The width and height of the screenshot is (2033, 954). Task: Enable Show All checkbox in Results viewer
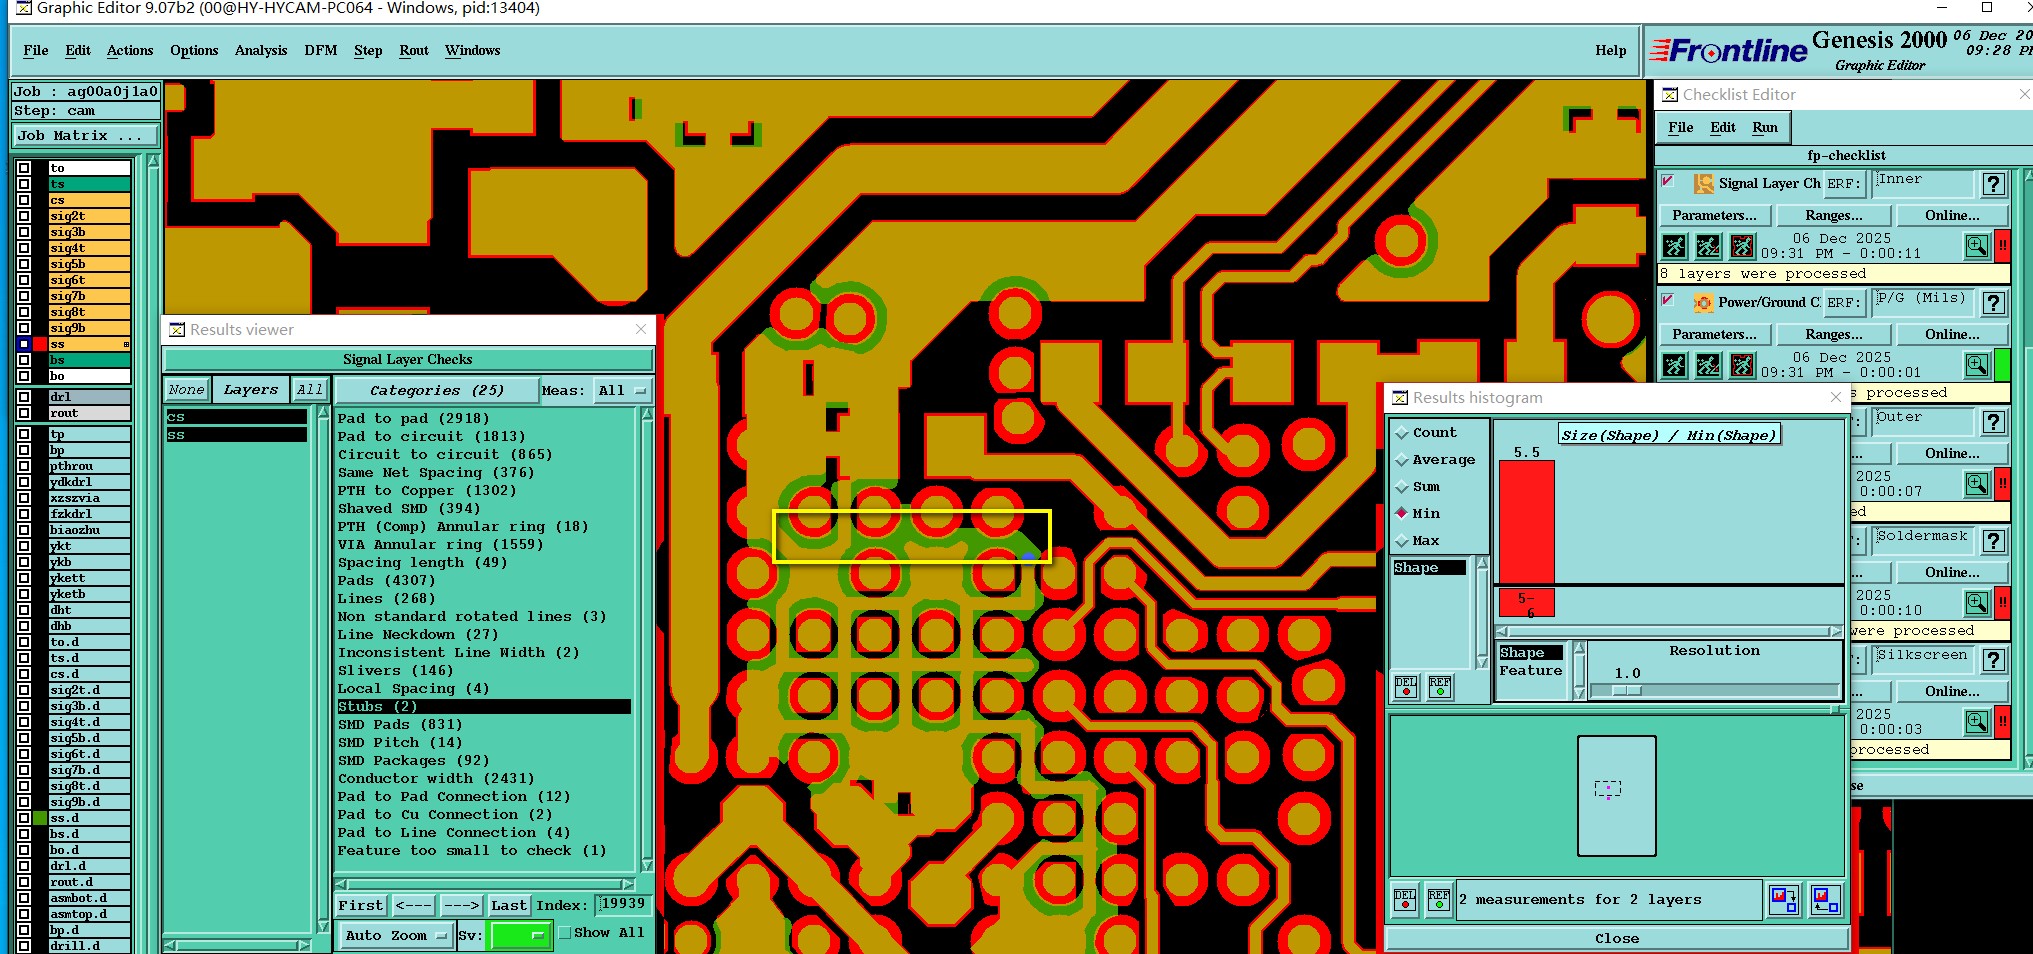click(x=565, y=933)
